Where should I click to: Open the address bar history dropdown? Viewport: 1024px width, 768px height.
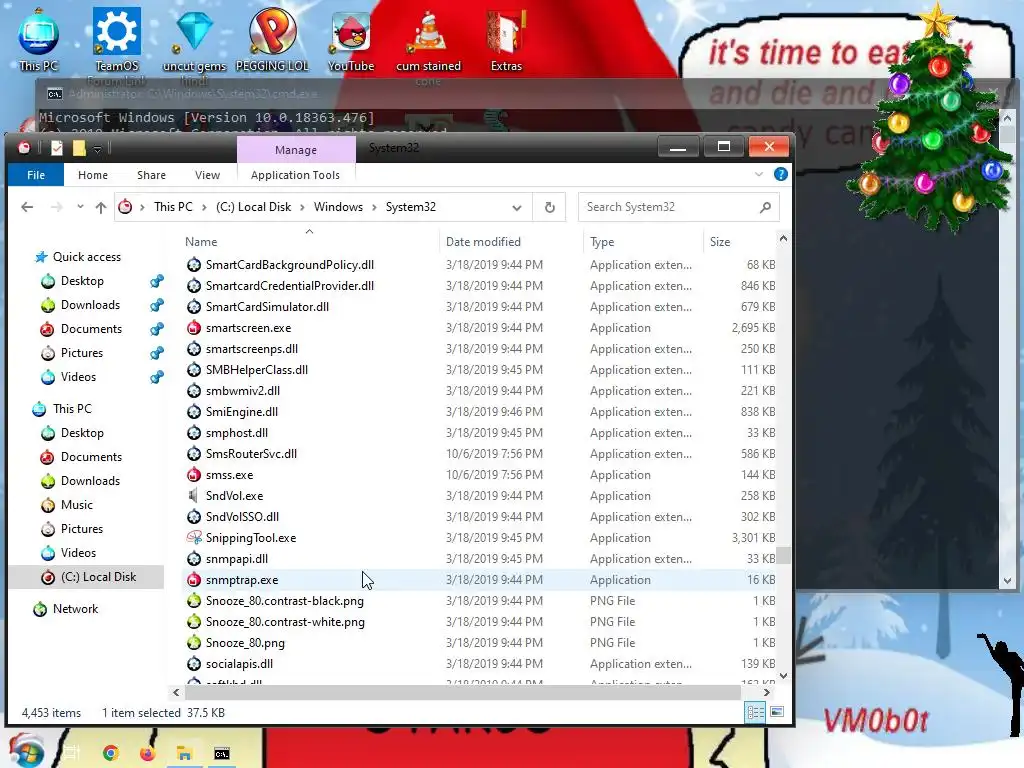tap(517, 208)
